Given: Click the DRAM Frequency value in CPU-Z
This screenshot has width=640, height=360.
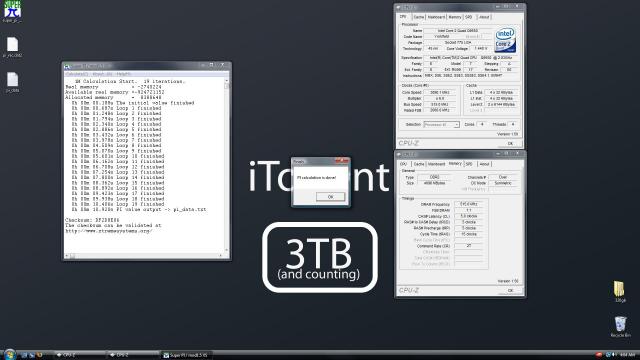Looking at the screenshot, I should [x=469, y=204].
